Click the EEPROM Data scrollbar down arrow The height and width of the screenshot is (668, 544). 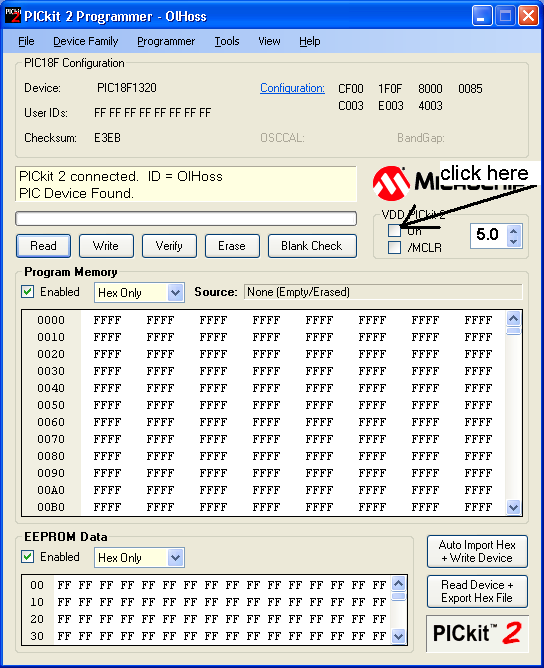(399, 636)
